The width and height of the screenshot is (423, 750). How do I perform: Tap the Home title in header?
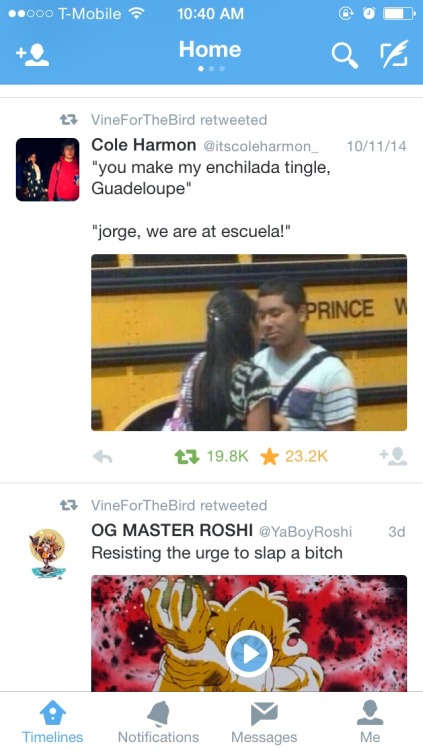coord(210,49)
